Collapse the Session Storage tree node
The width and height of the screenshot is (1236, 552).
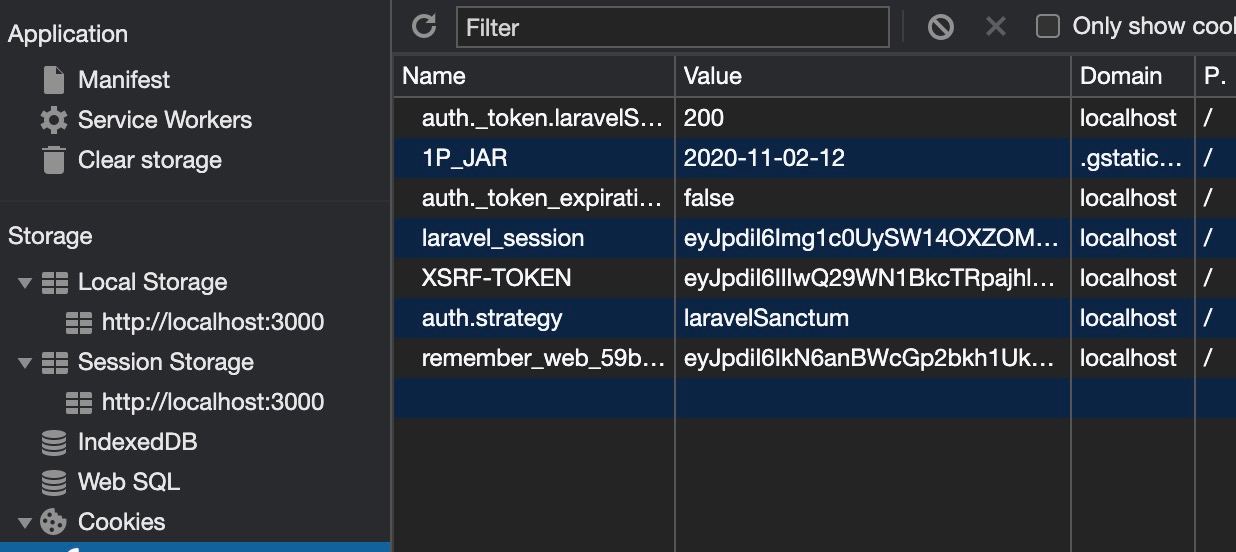pyautogui.click(x=25, y=362)
